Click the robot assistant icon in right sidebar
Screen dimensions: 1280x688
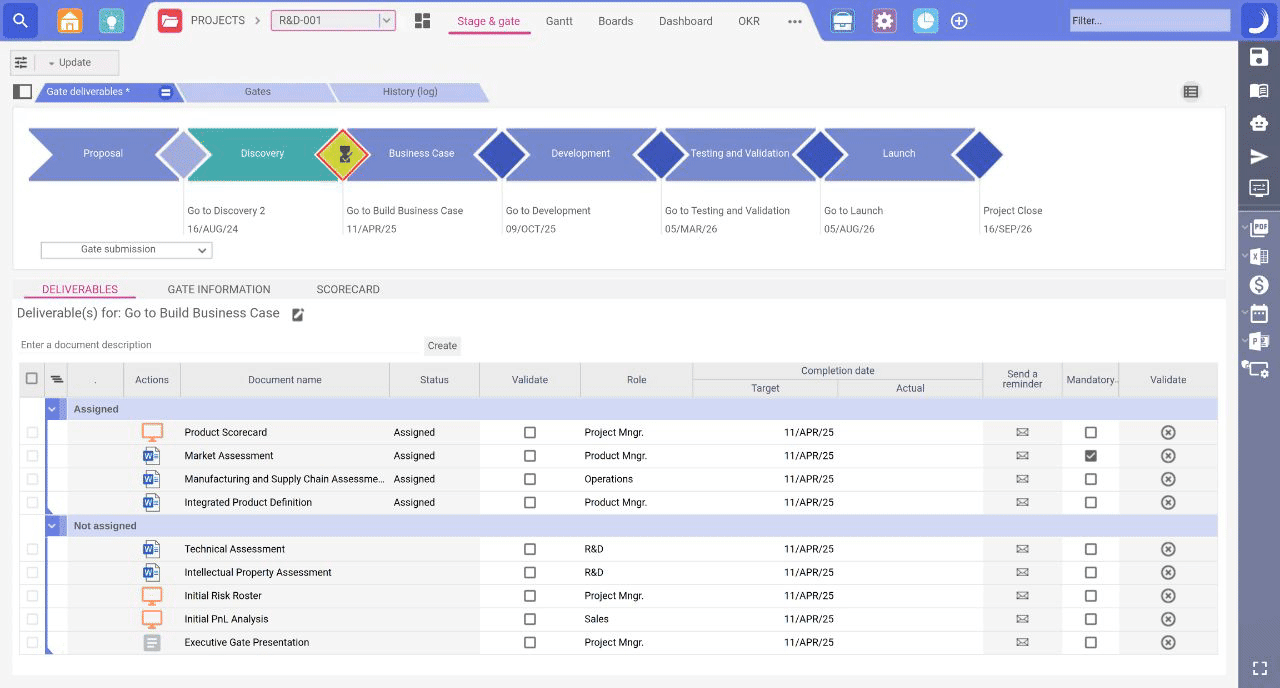point(1258,122)
